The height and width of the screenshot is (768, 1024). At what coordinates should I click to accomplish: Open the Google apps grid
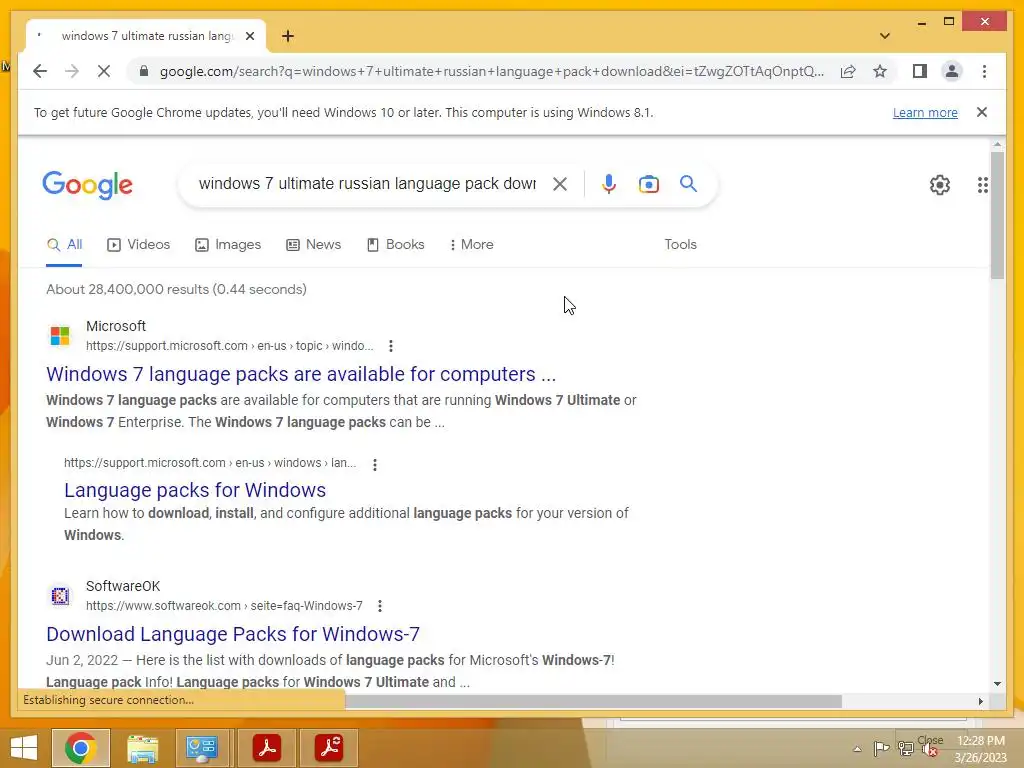pos(982,185)
